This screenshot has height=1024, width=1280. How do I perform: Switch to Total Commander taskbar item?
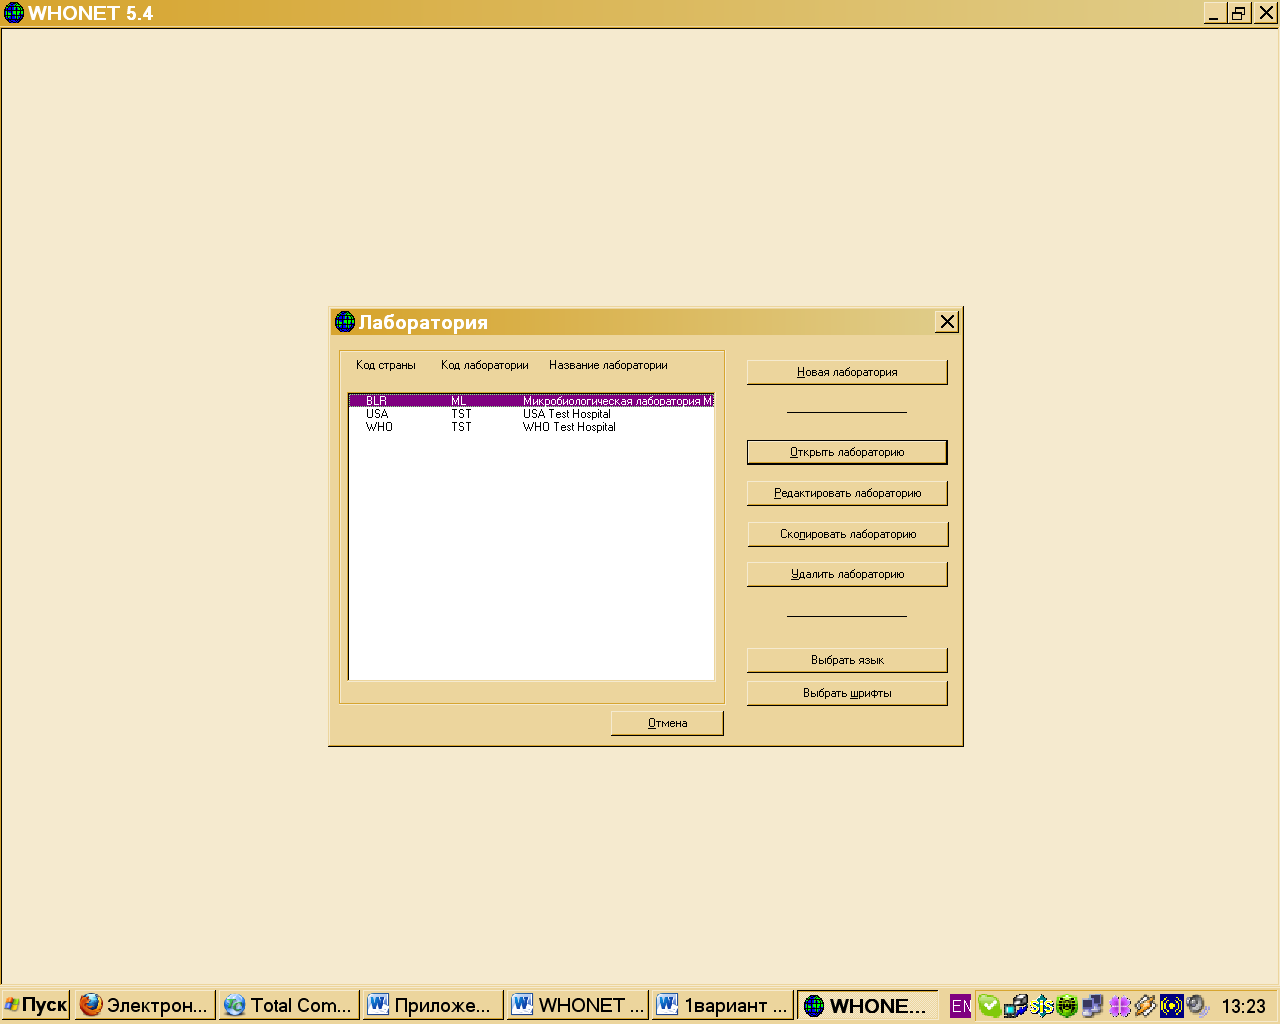click(x=289, y=1005)
